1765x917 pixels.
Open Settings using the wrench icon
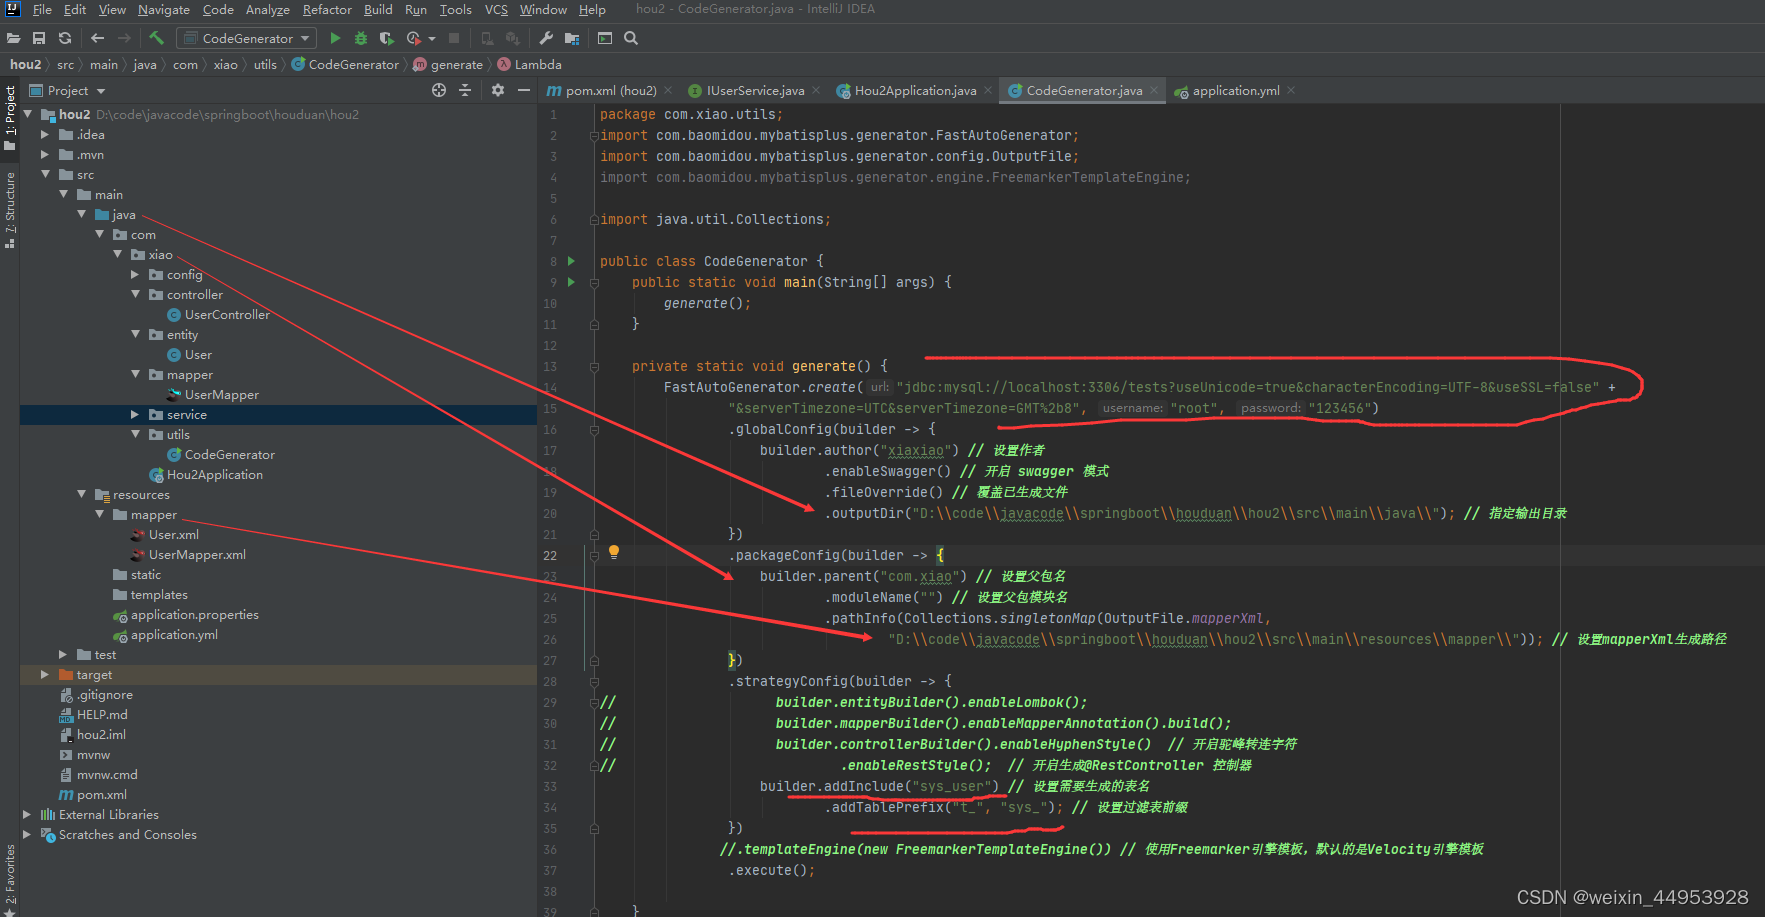tap(546, 38)
